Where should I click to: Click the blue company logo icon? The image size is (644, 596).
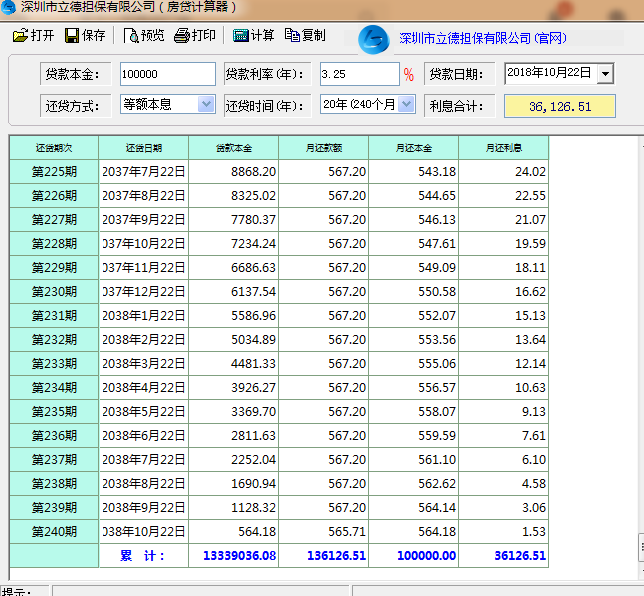click(x=373, y=39)
